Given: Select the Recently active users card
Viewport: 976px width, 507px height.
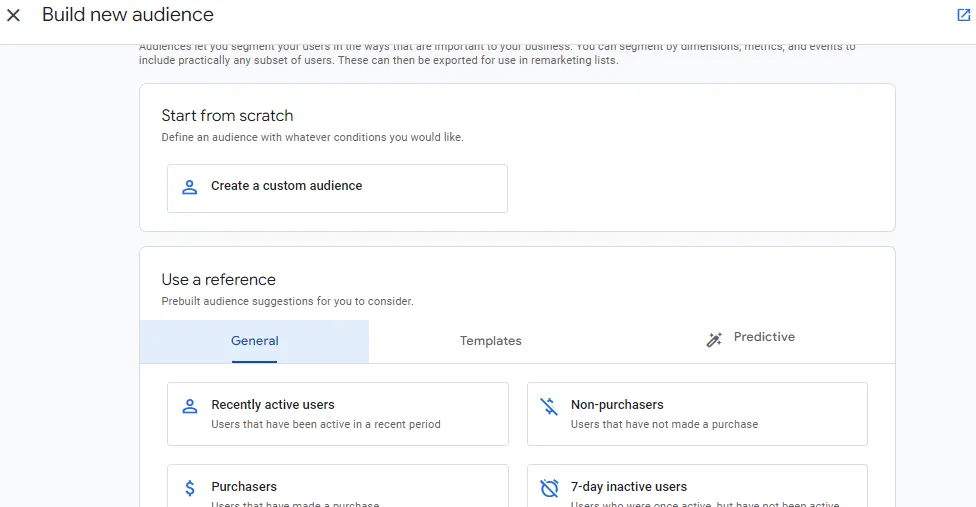Looking at the screenshot, I should tap(338, 414).
